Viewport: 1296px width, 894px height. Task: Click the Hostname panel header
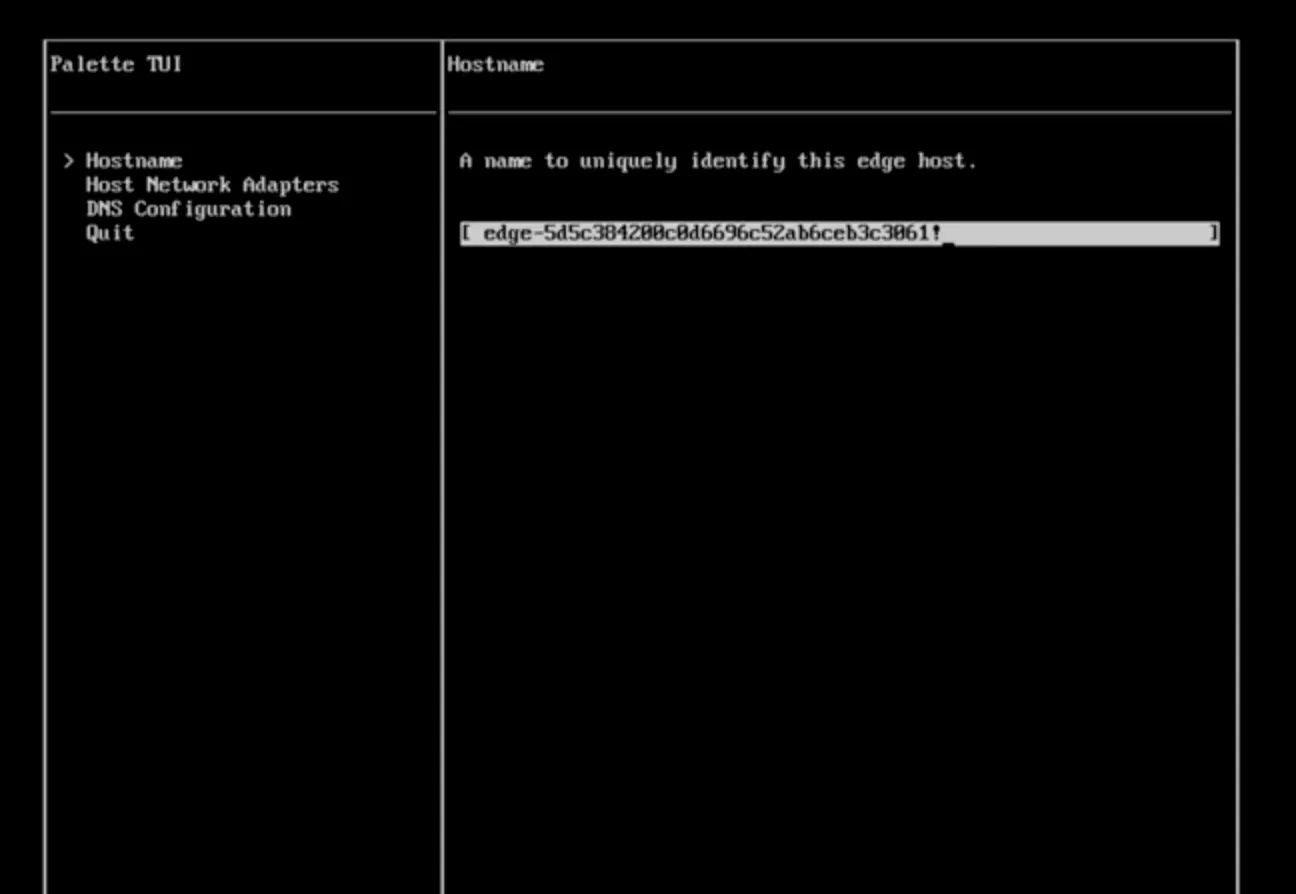pyautogui.click(x=496, y=64)
